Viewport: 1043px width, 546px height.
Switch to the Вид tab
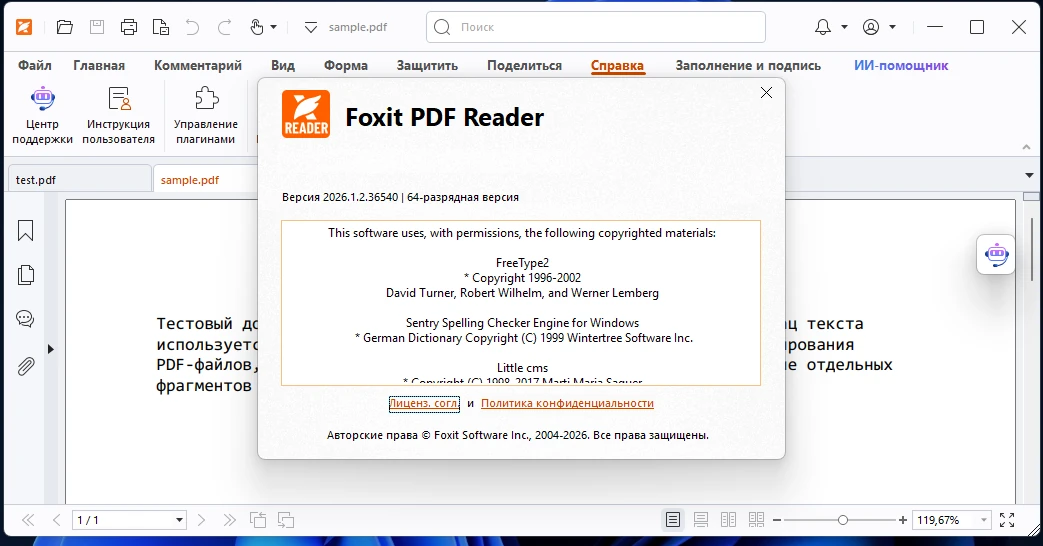(283, 66)
